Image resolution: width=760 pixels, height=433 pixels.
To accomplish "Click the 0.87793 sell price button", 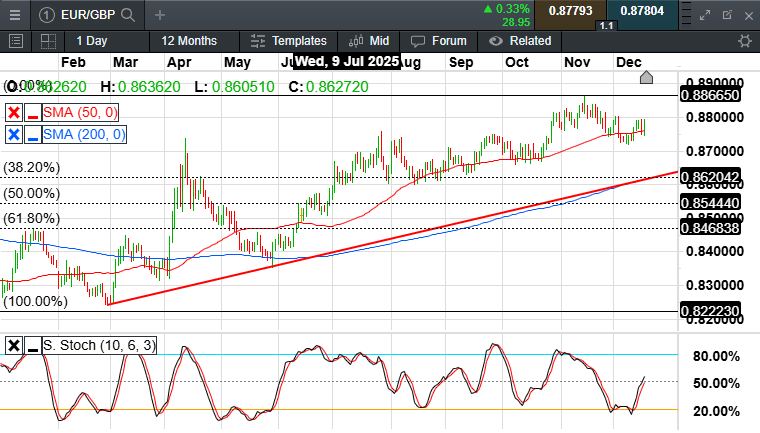I will [570, 11].
